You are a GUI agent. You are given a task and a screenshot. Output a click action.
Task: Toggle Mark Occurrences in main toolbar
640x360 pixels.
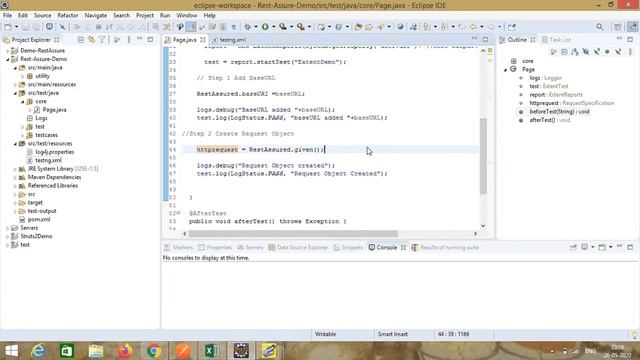point(191,27)
